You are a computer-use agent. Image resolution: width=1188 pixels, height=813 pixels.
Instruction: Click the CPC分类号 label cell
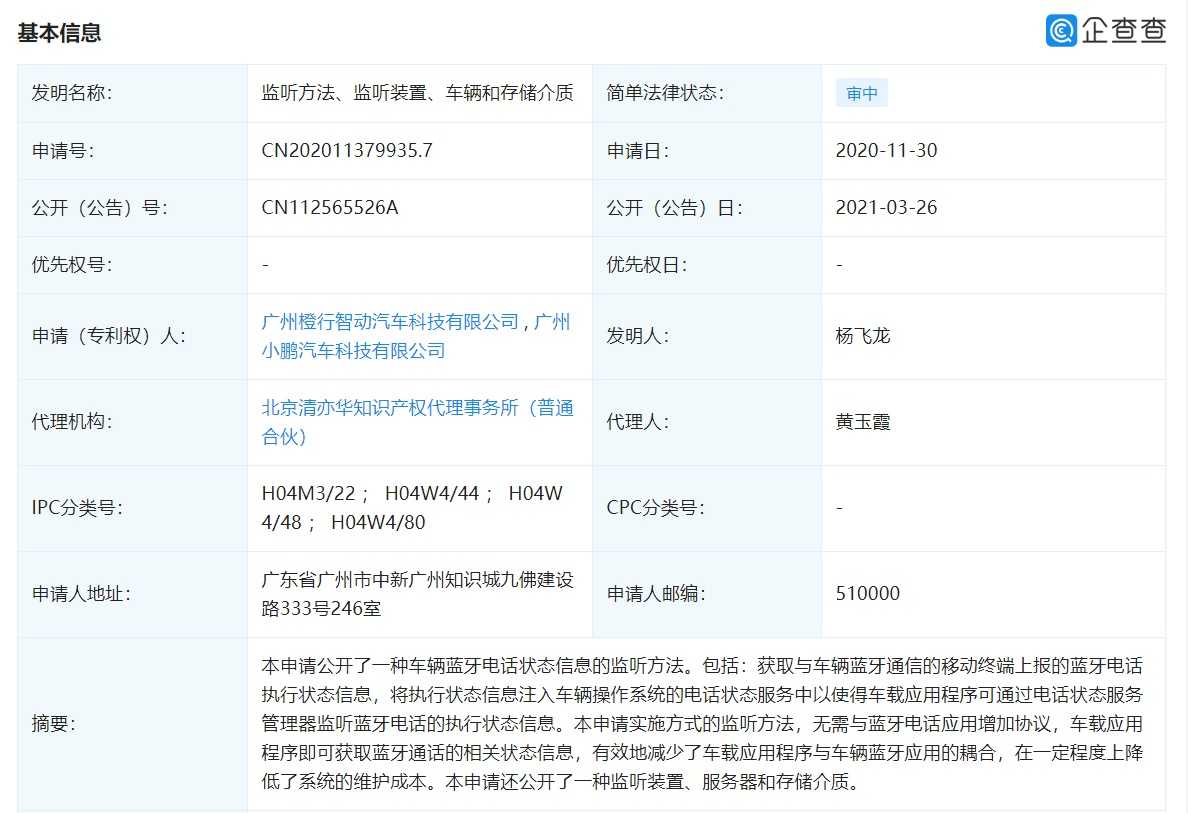[x=707, y=508]
